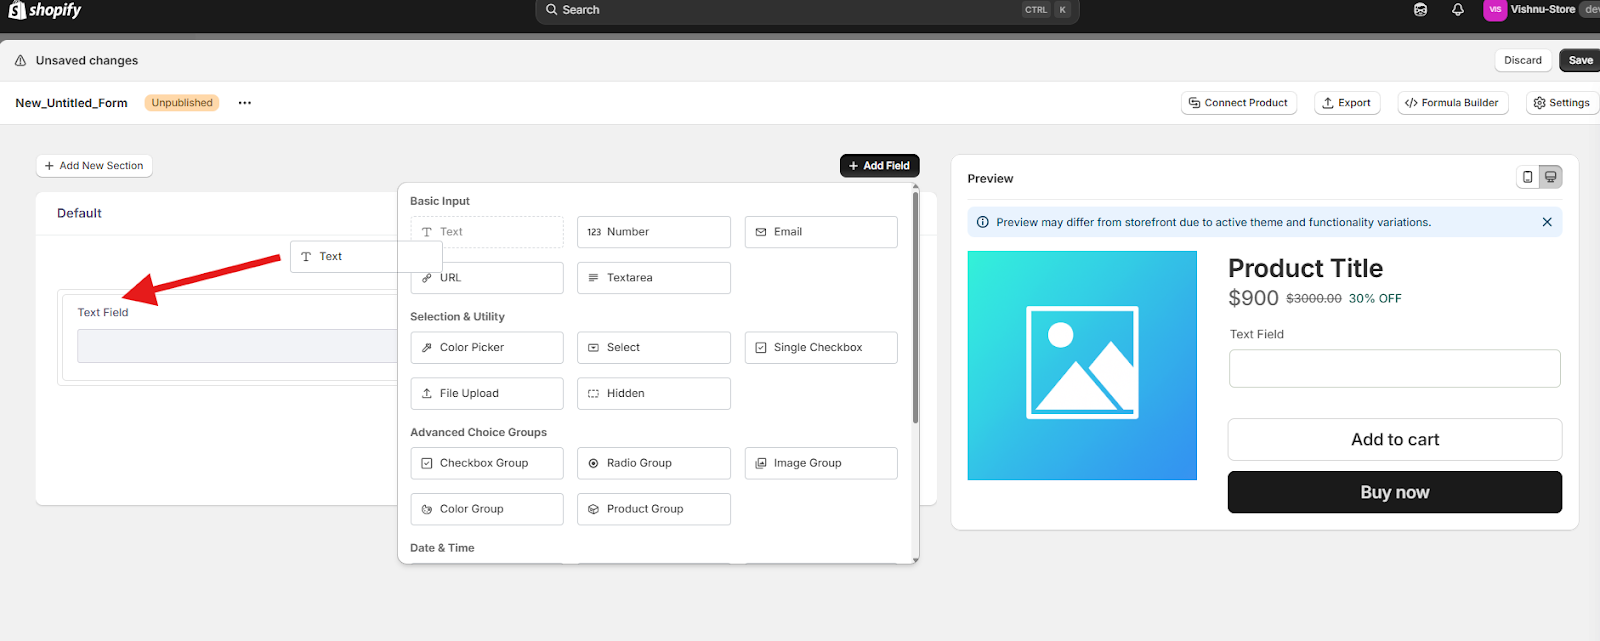Switch preview to mobile view
Viewport: 1600px width, 641px height.
[1527, 177]
